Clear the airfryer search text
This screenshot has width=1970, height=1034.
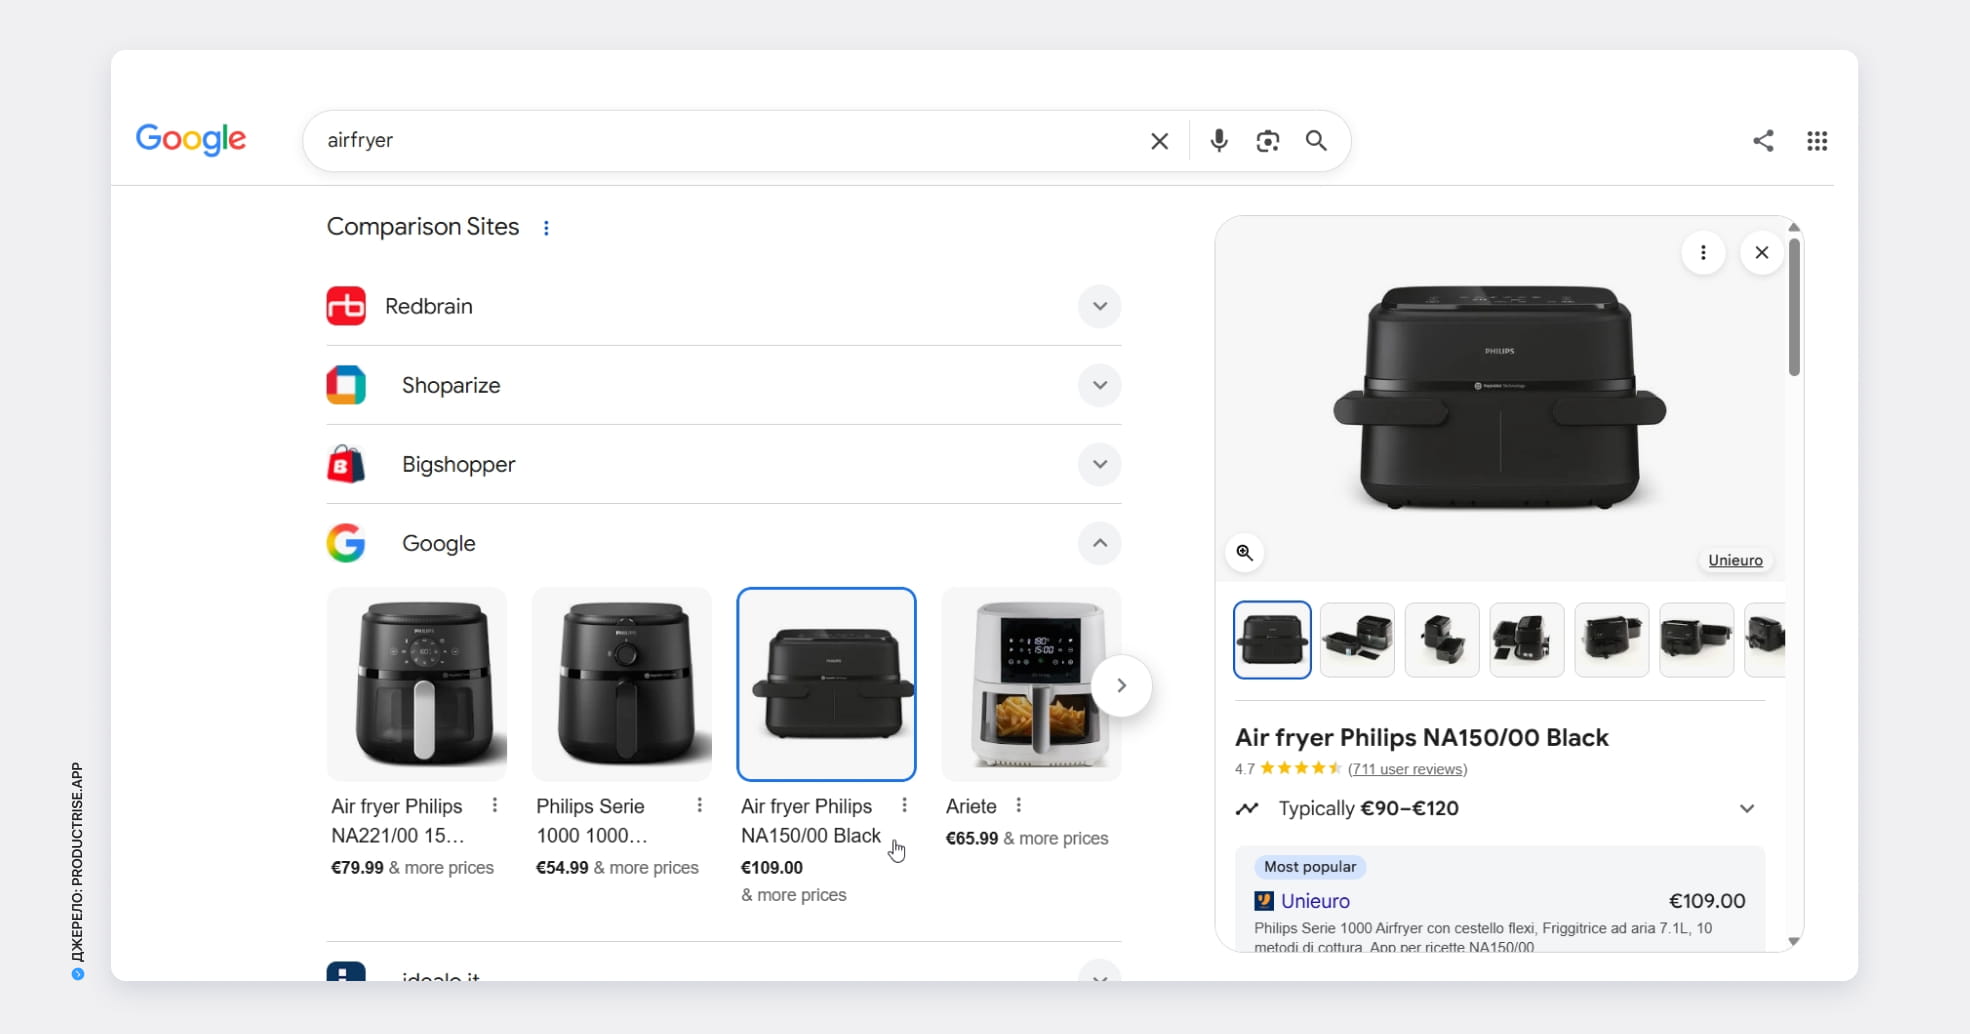[1159, 141]
